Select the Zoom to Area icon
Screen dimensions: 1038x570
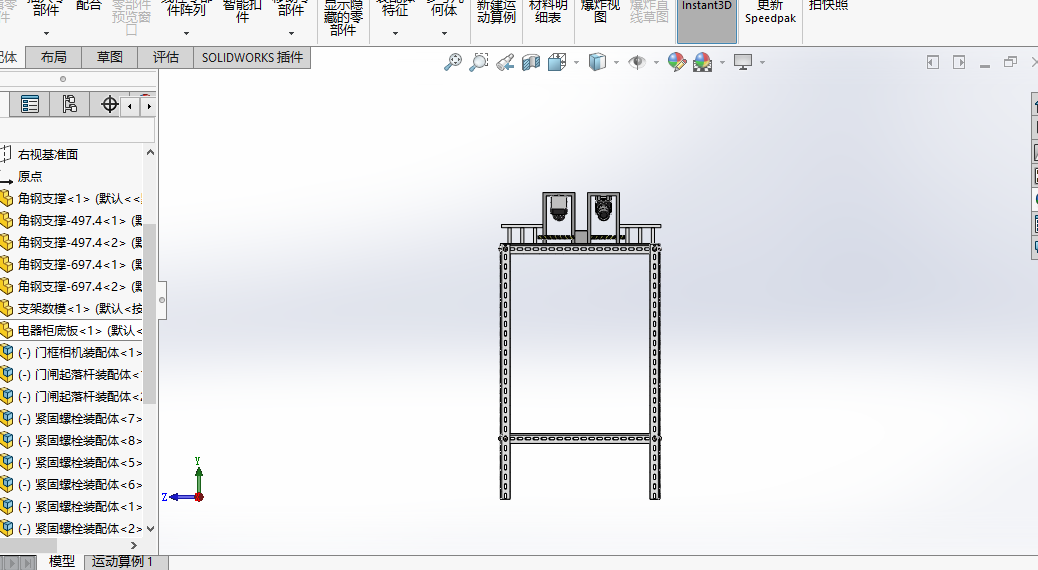point(479,62)
